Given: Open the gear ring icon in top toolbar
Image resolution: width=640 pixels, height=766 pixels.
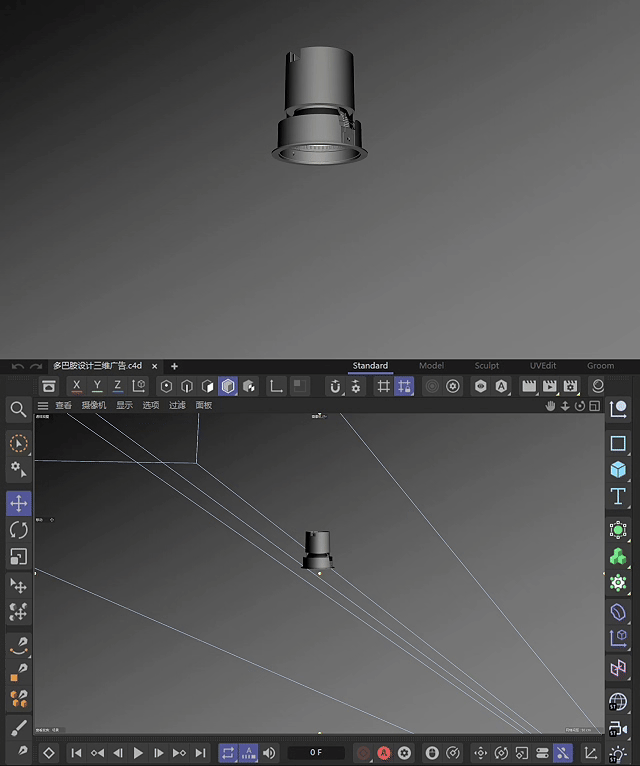Looking at the screenshot, I should pyautogui.click(x=453, y=386).
